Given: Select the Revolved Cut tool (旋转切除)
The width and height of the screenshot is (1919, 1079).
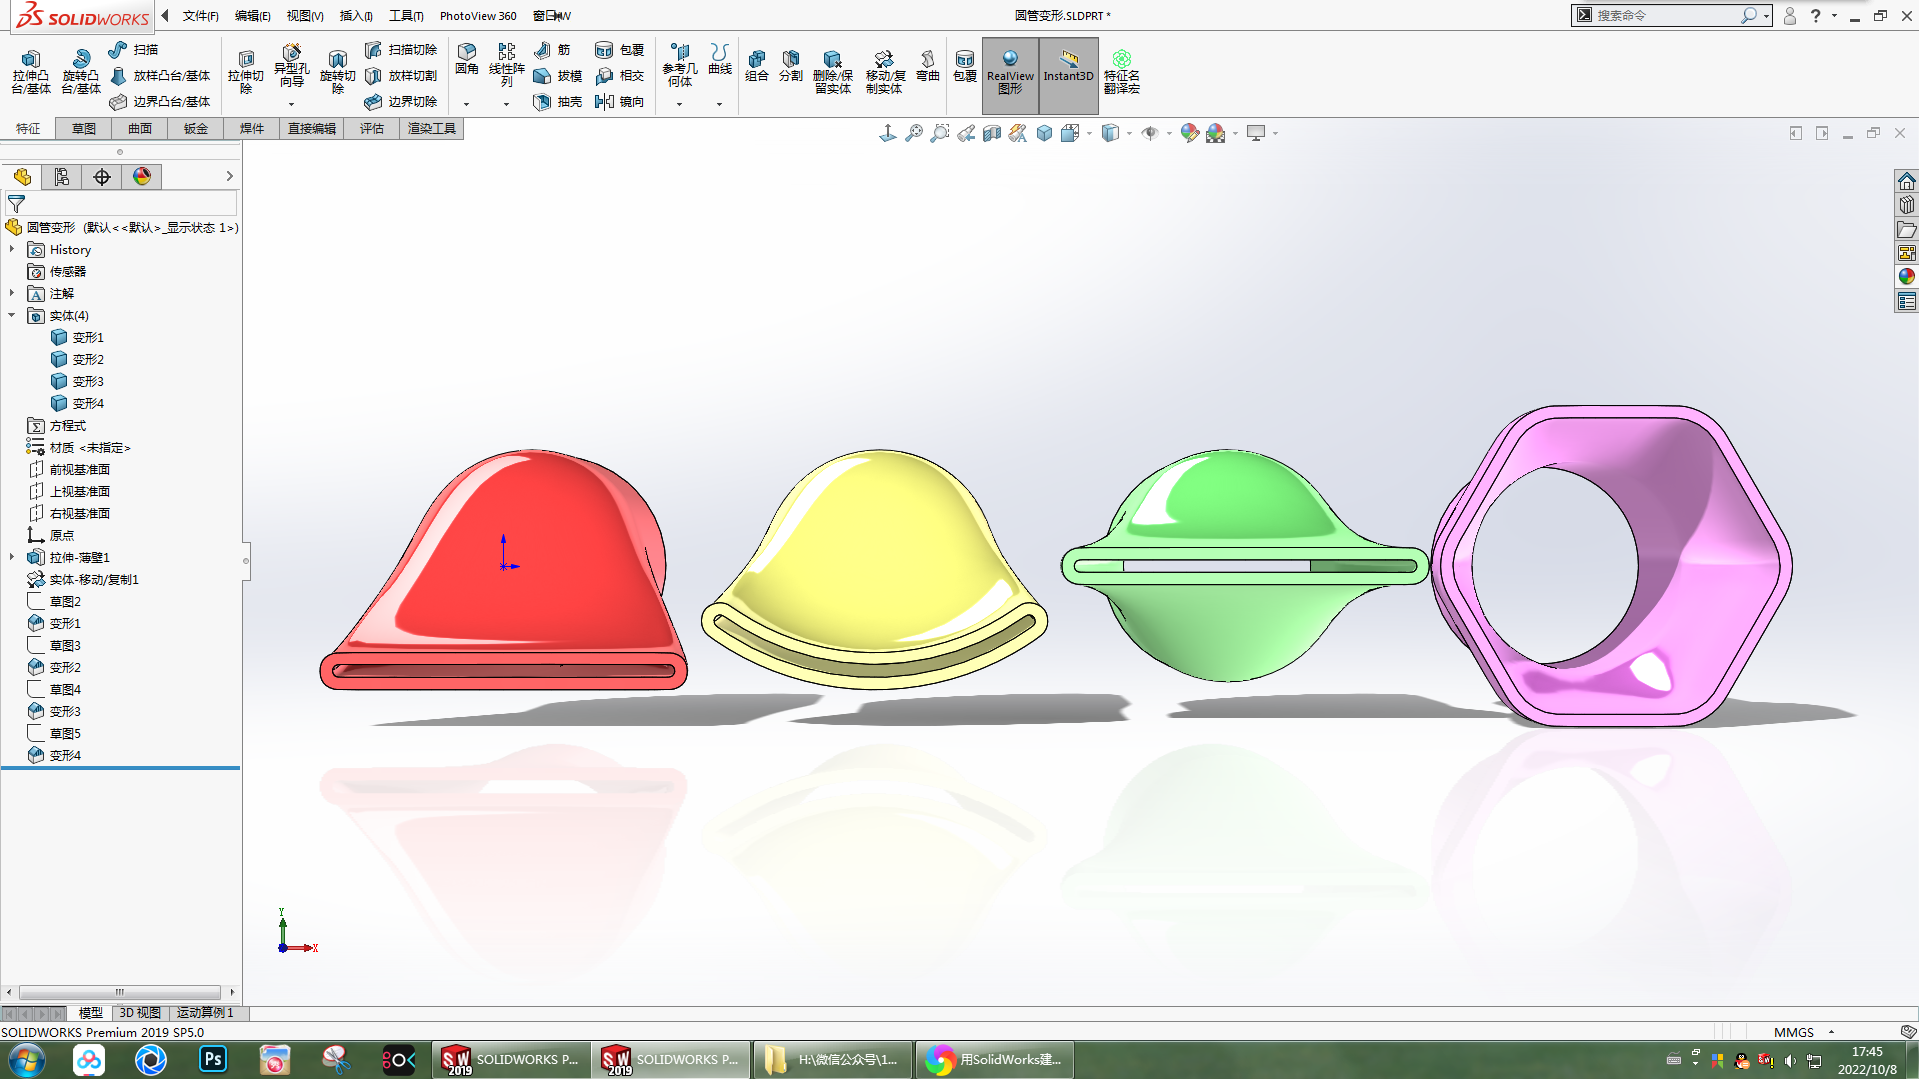Looking at the screenshot, I should coord(338,72).
